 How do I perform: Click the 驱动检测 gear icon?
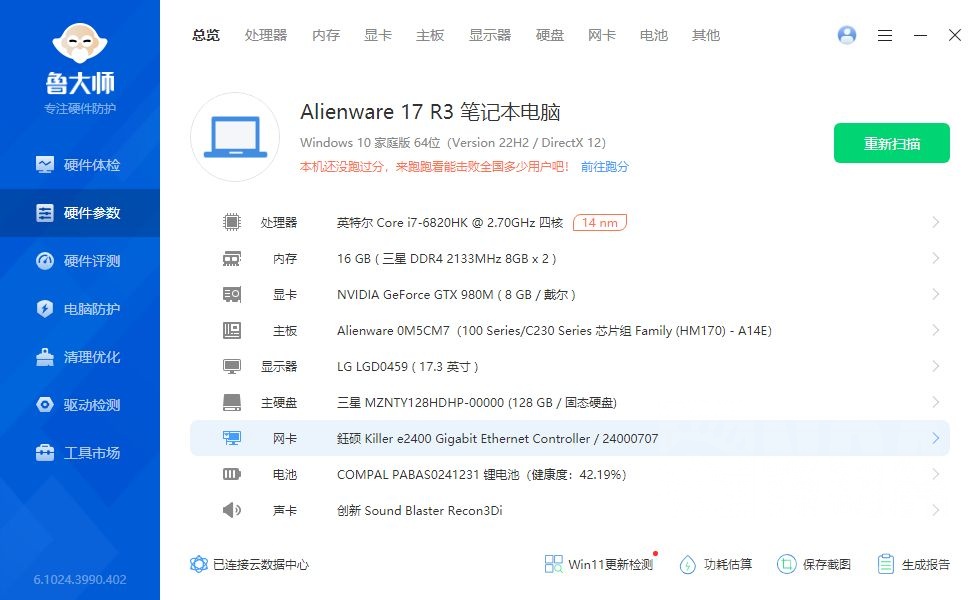(44, 405)
